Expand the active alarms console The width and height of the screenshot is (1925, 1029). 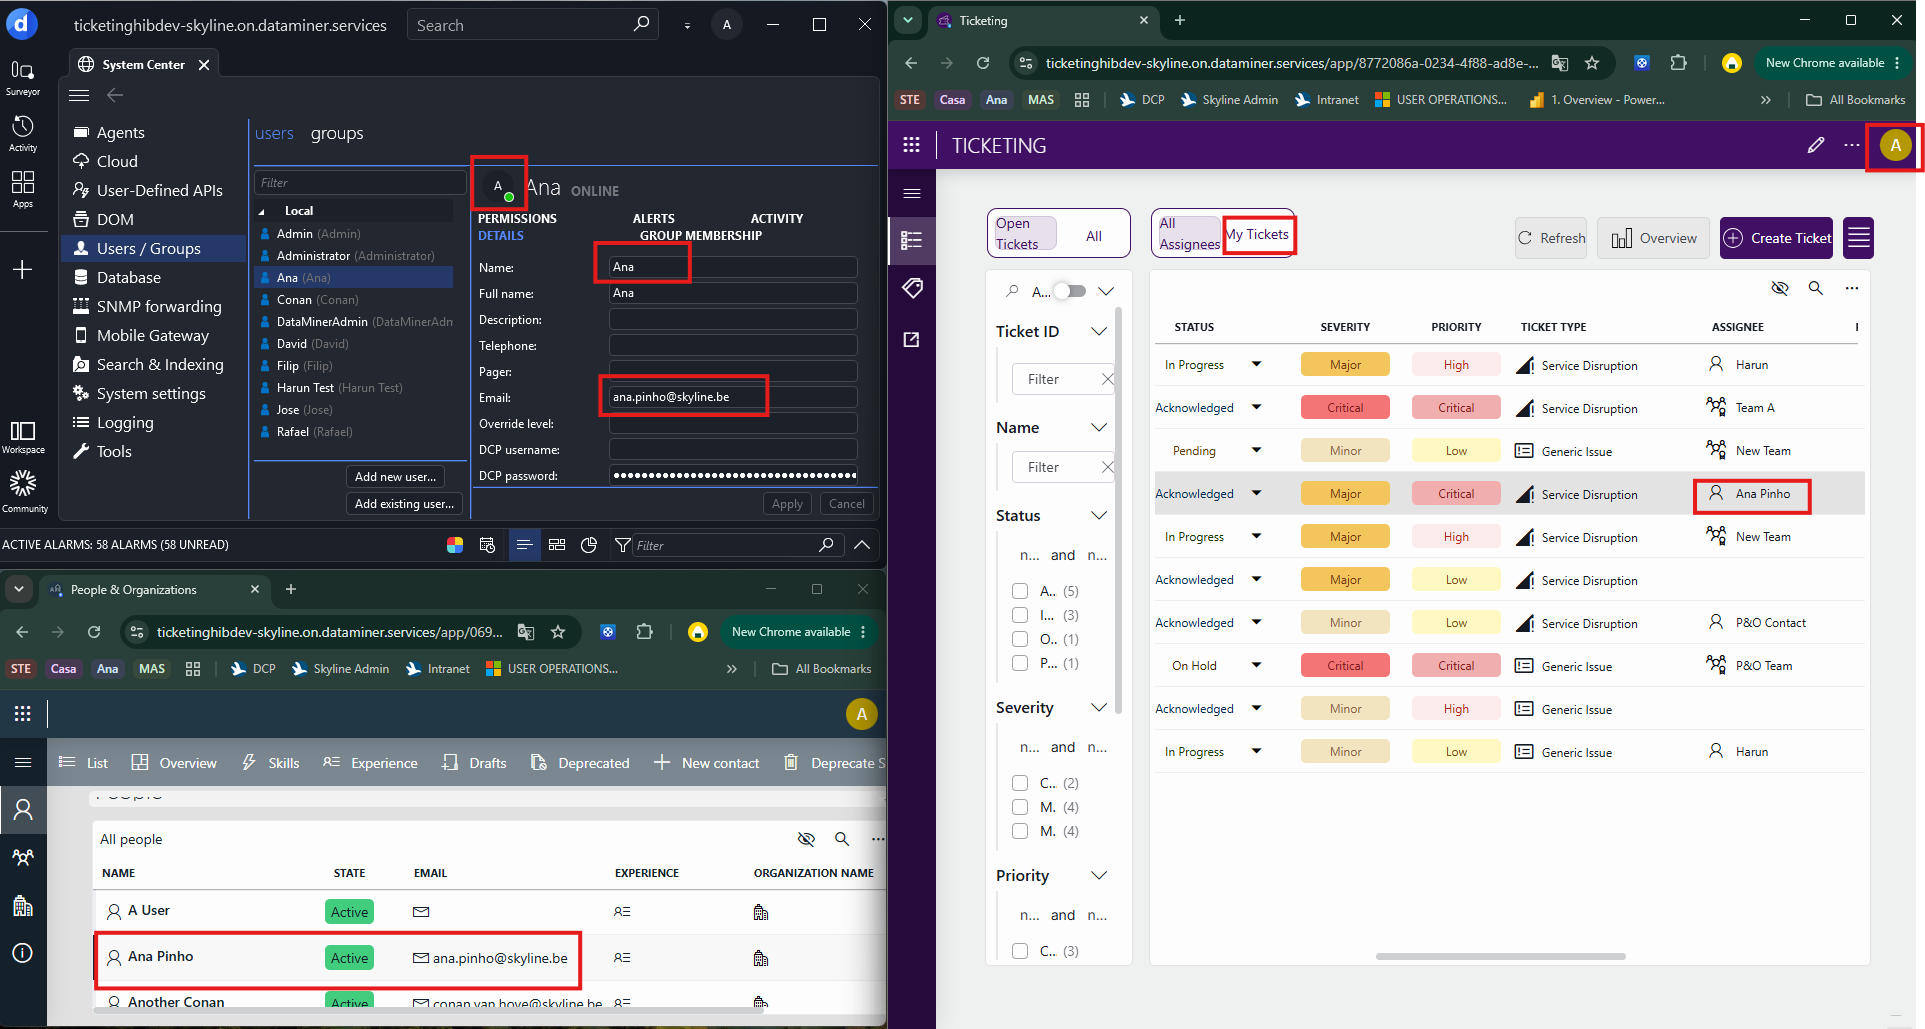tap(862, 545)
